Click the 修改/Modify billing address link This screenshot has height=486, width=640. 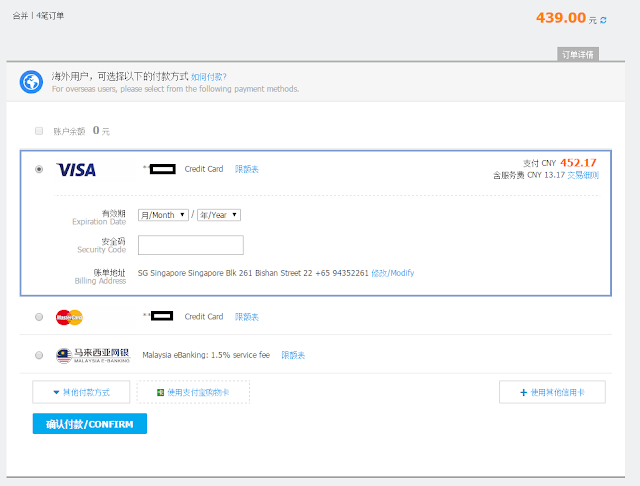coord(393,273)
